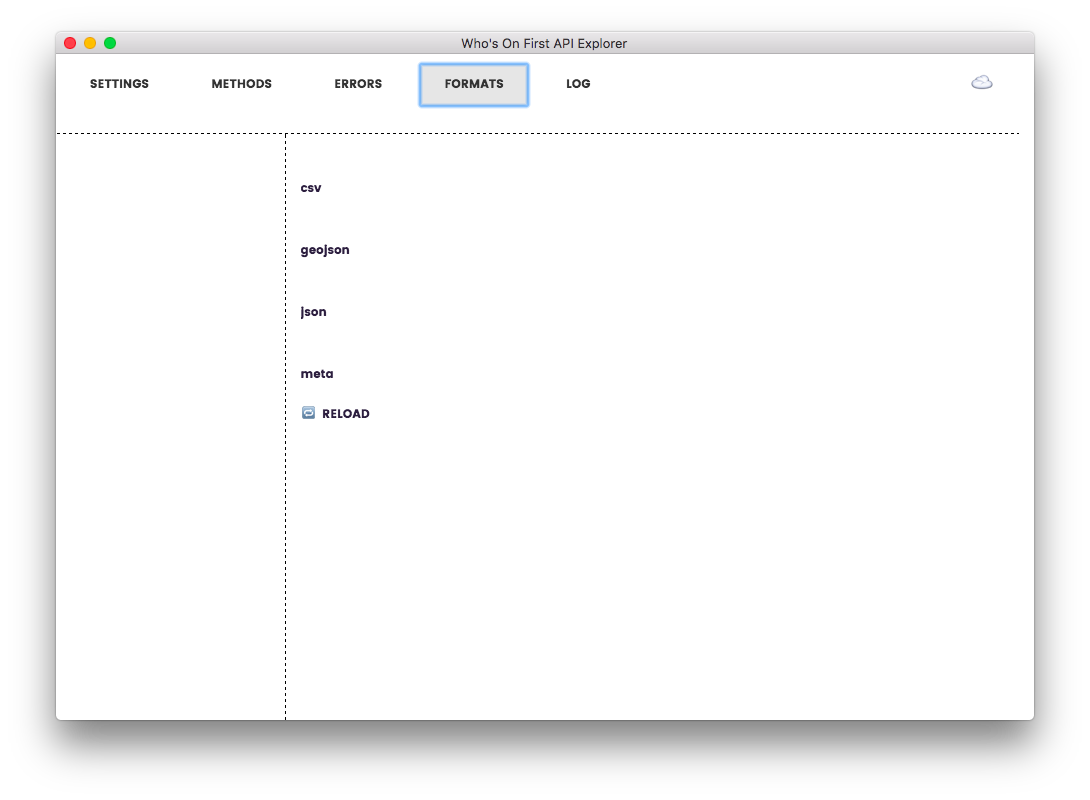Click the meta format entry
The height and width of the screenshot is (800, 1090).
point(316,373)
